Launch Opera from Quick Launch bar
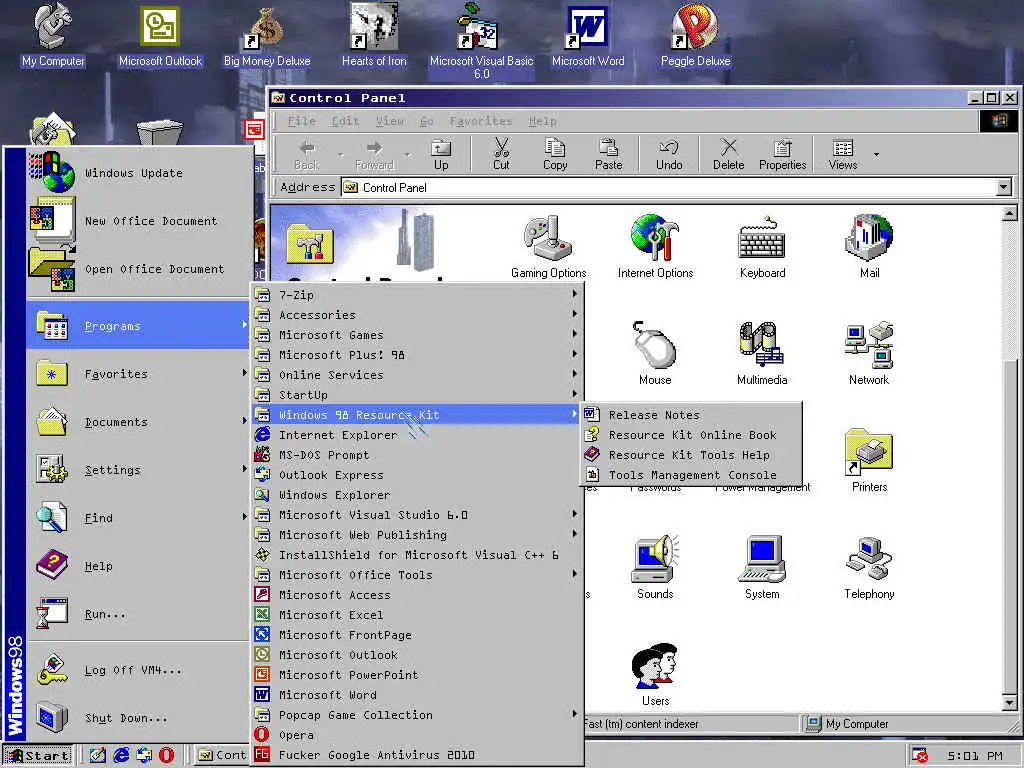1024x768 pixels. pyautogui.click(x=167, y=756)
